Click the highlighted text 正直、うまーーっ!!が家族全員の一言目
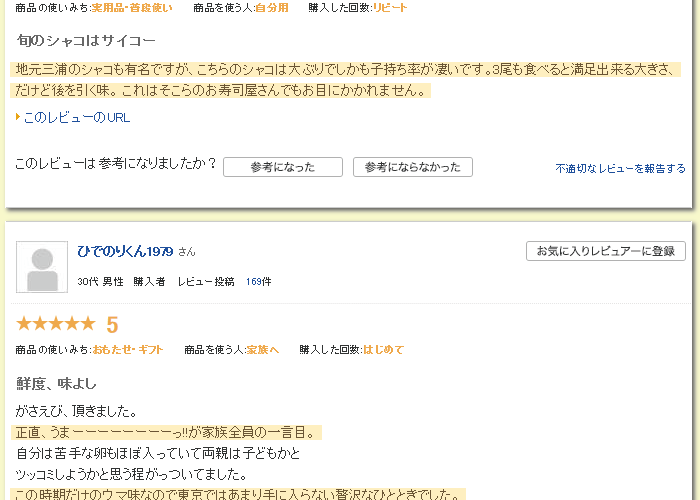Image resolution: width=700 pixels, height=500 pixels. click(166, 432)
